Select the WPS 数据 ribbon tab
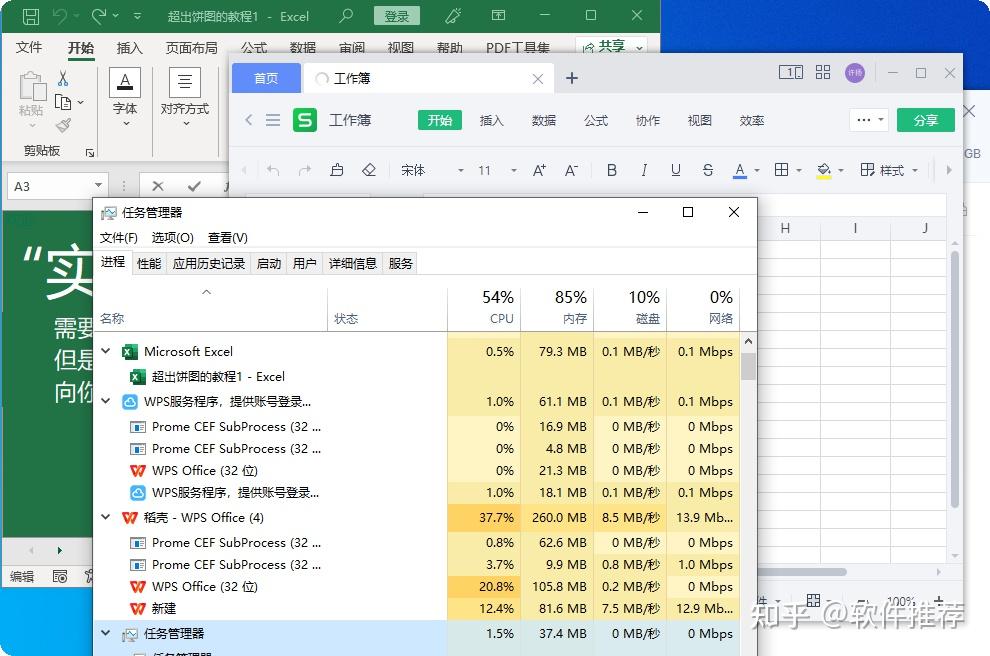This screenshot has height=656, width=990. [544, 120]
